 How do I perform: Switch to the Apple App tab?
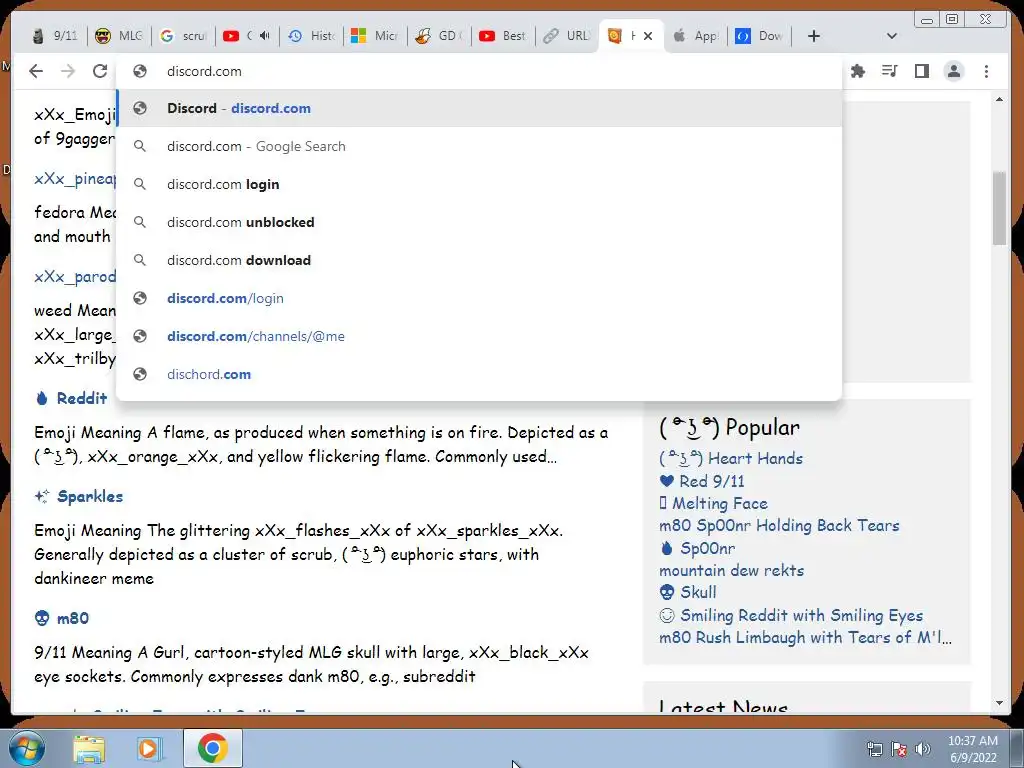(x=696, y=36)
